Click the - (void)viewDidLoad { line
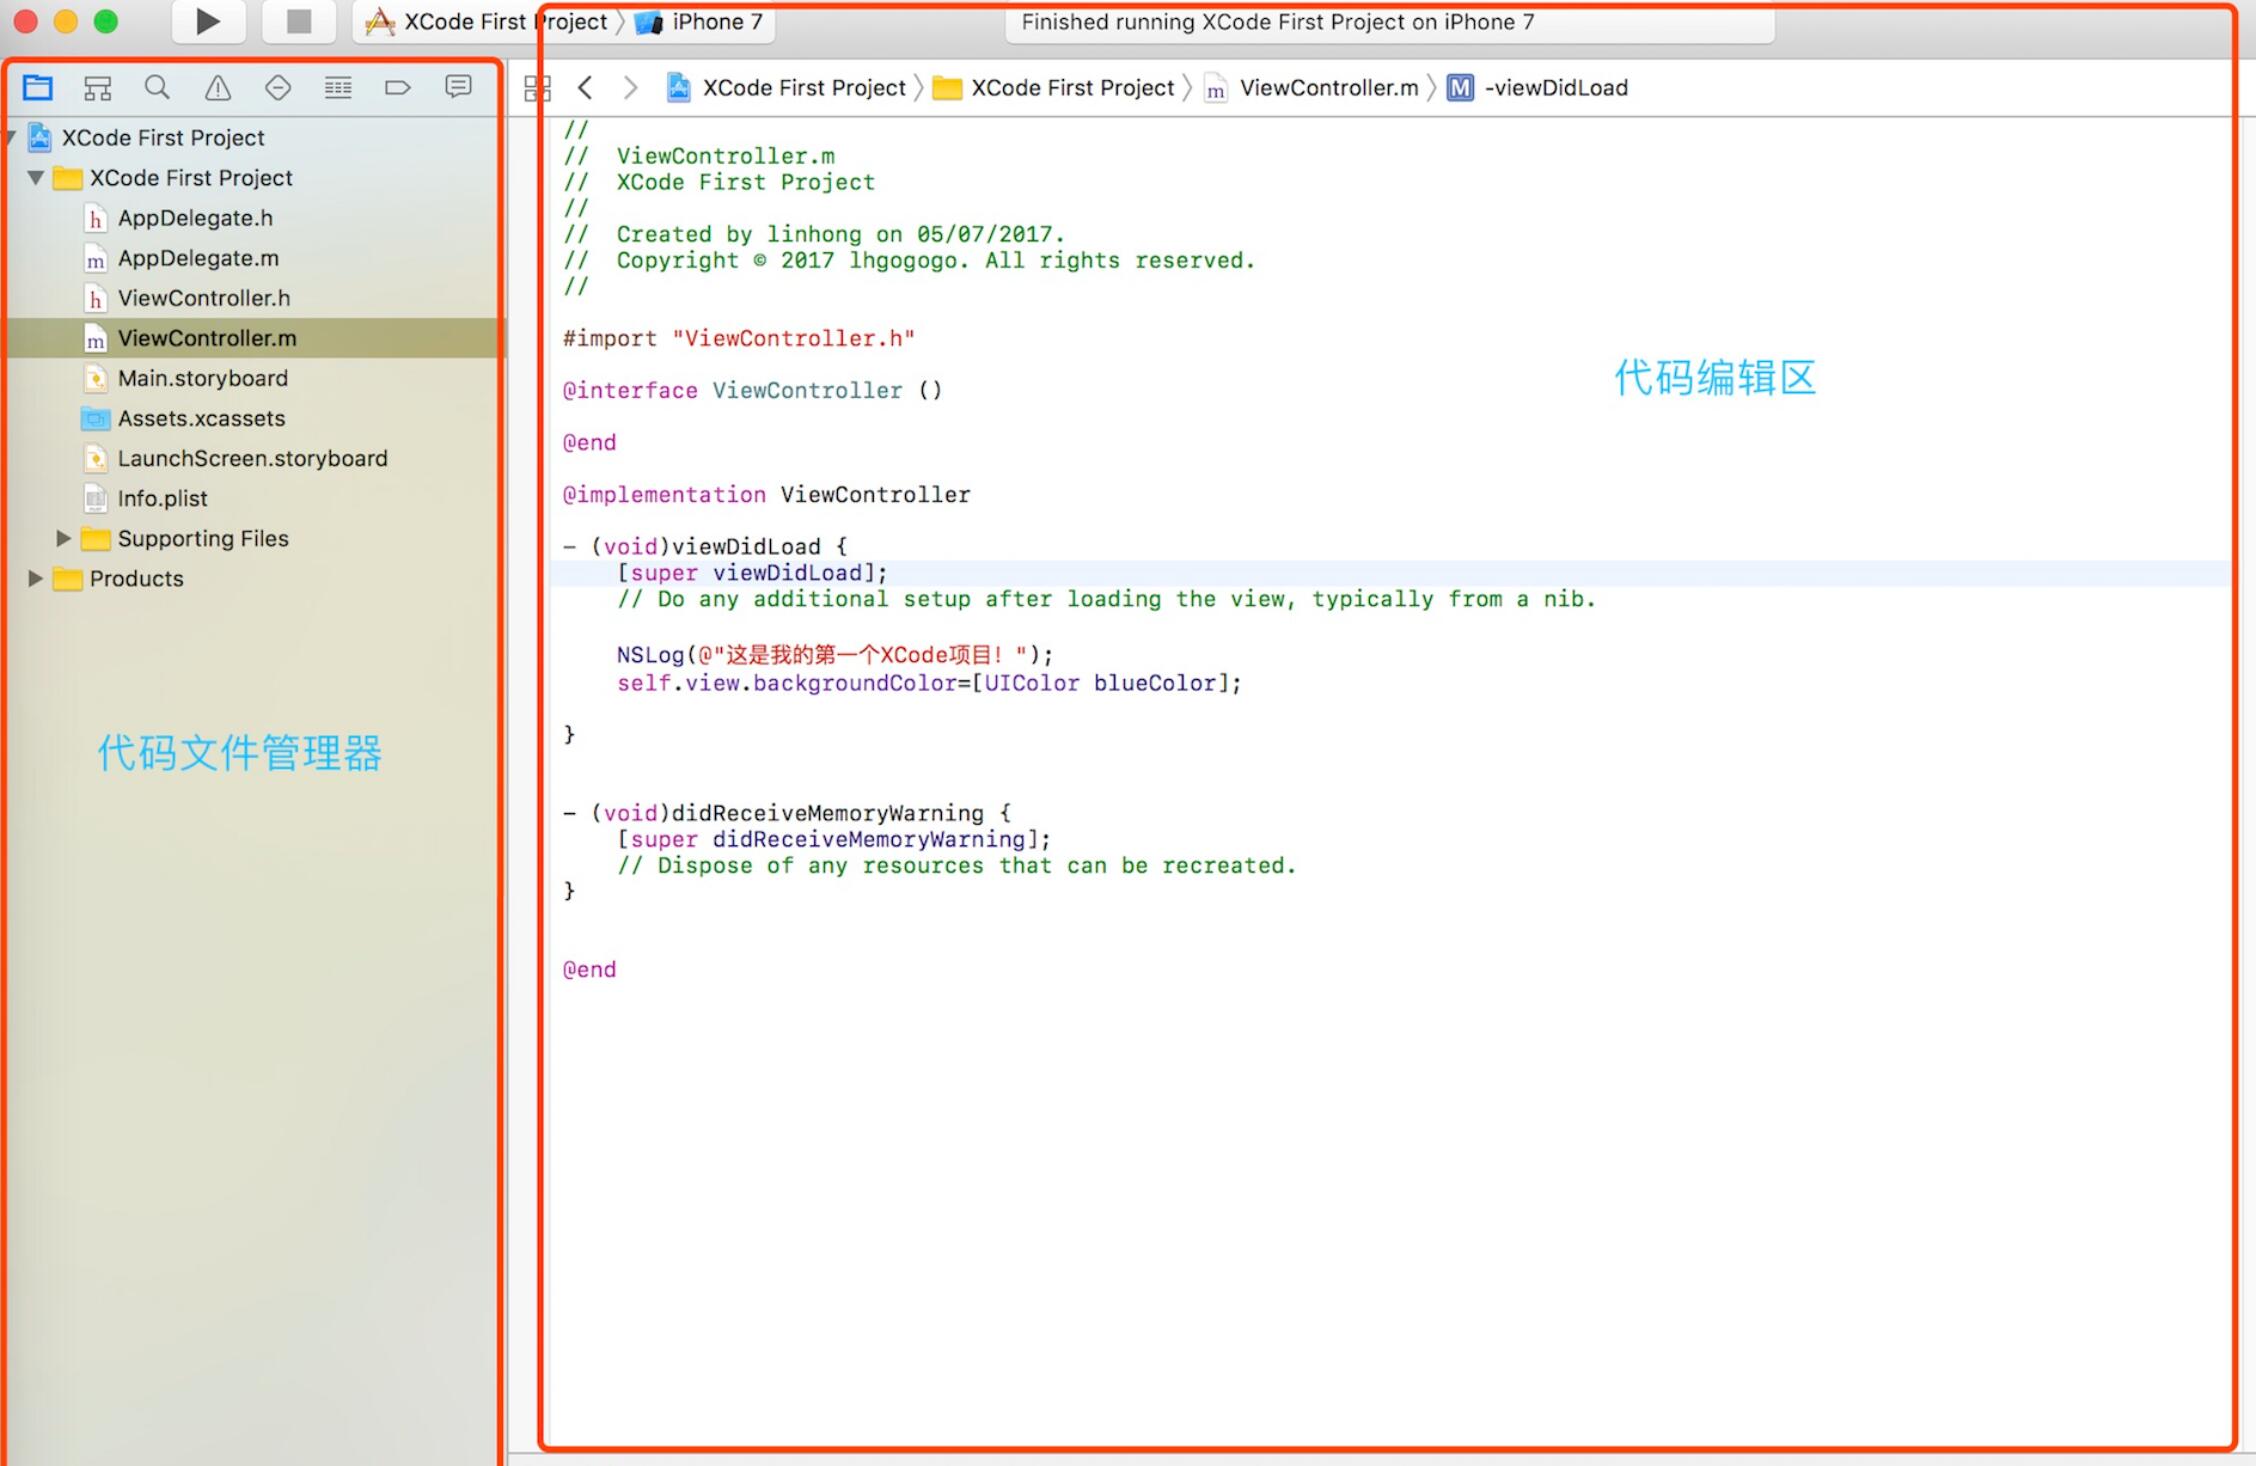The image size is (2256, 1466). (x=706, y=546)
